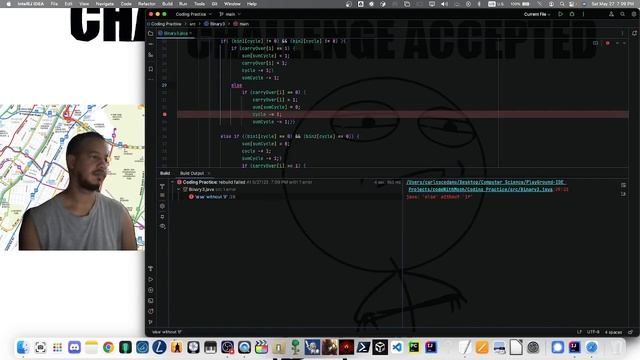Open Discord from the Dock
This screenshot has height=360, width=640.
point(74,347)
